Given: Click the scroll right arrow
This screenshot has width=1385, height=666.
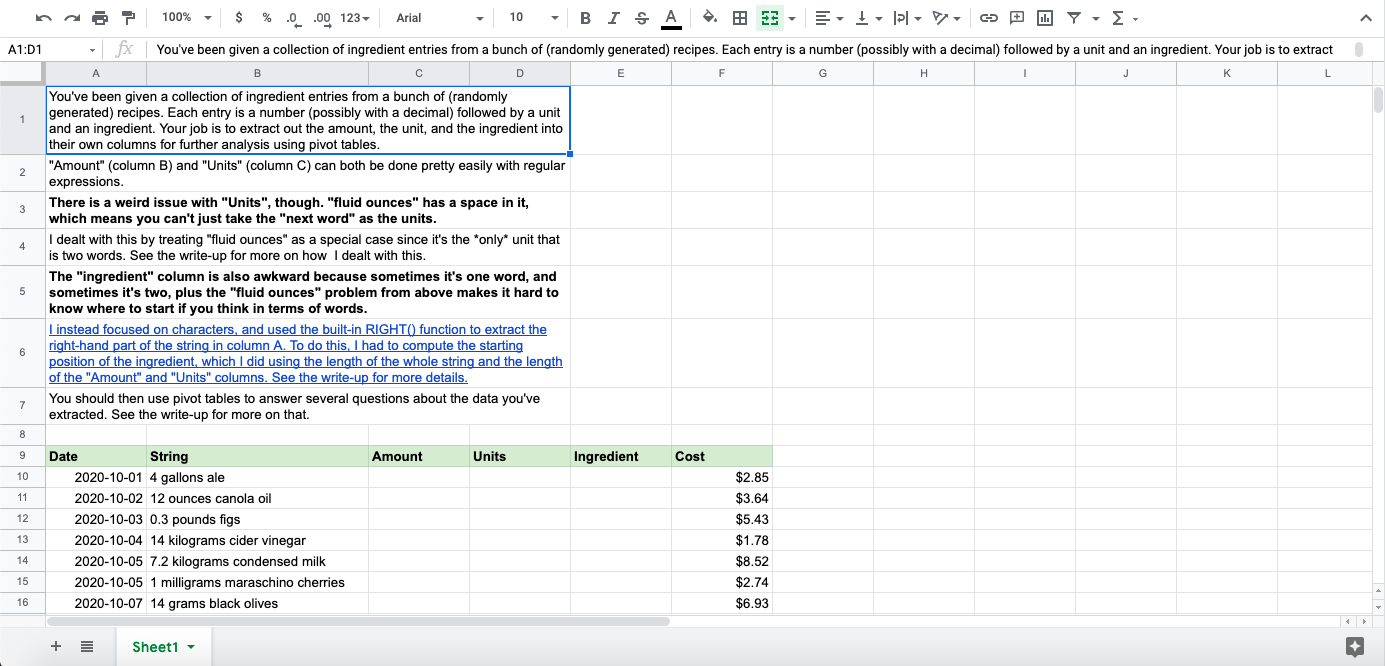Looking at the screenshot, I should click(1363, 621).
